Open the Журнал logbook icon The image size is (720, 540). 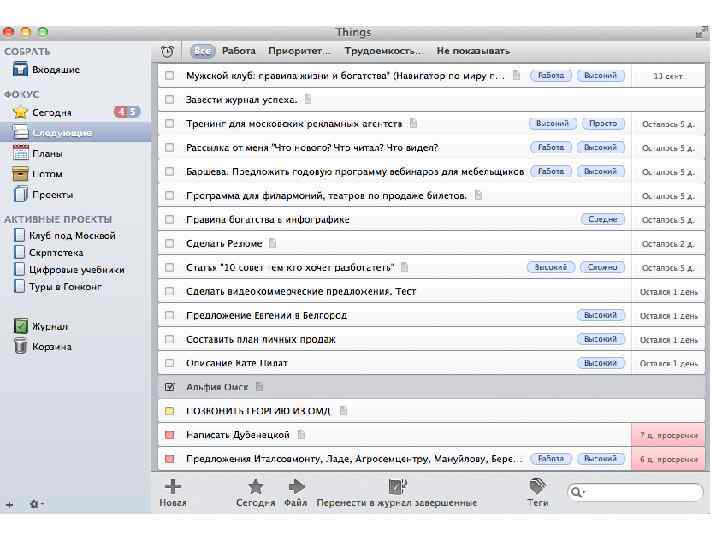[x=21, y=326]
